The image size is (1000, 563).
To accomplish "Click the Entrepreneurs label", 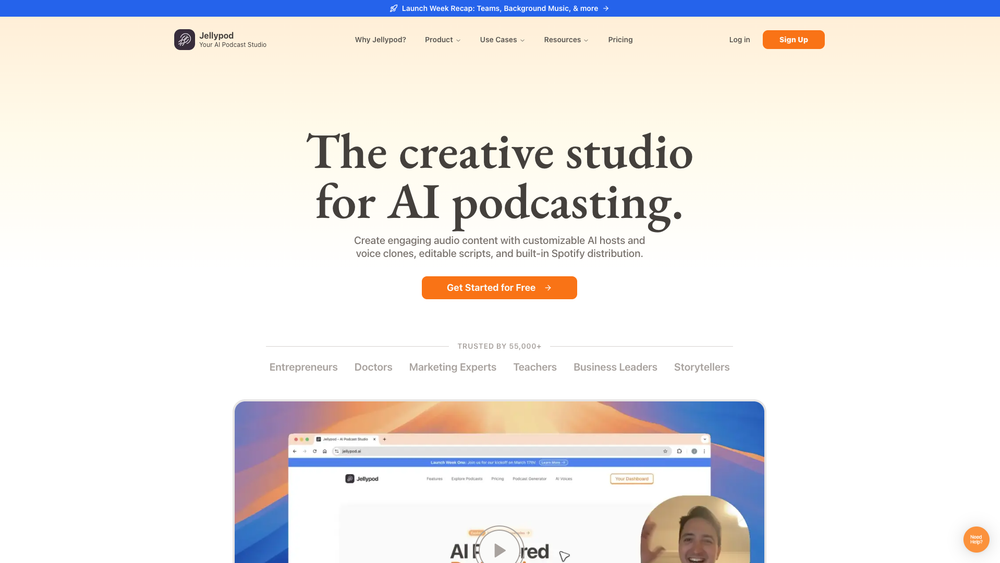I will coord(303,367).
